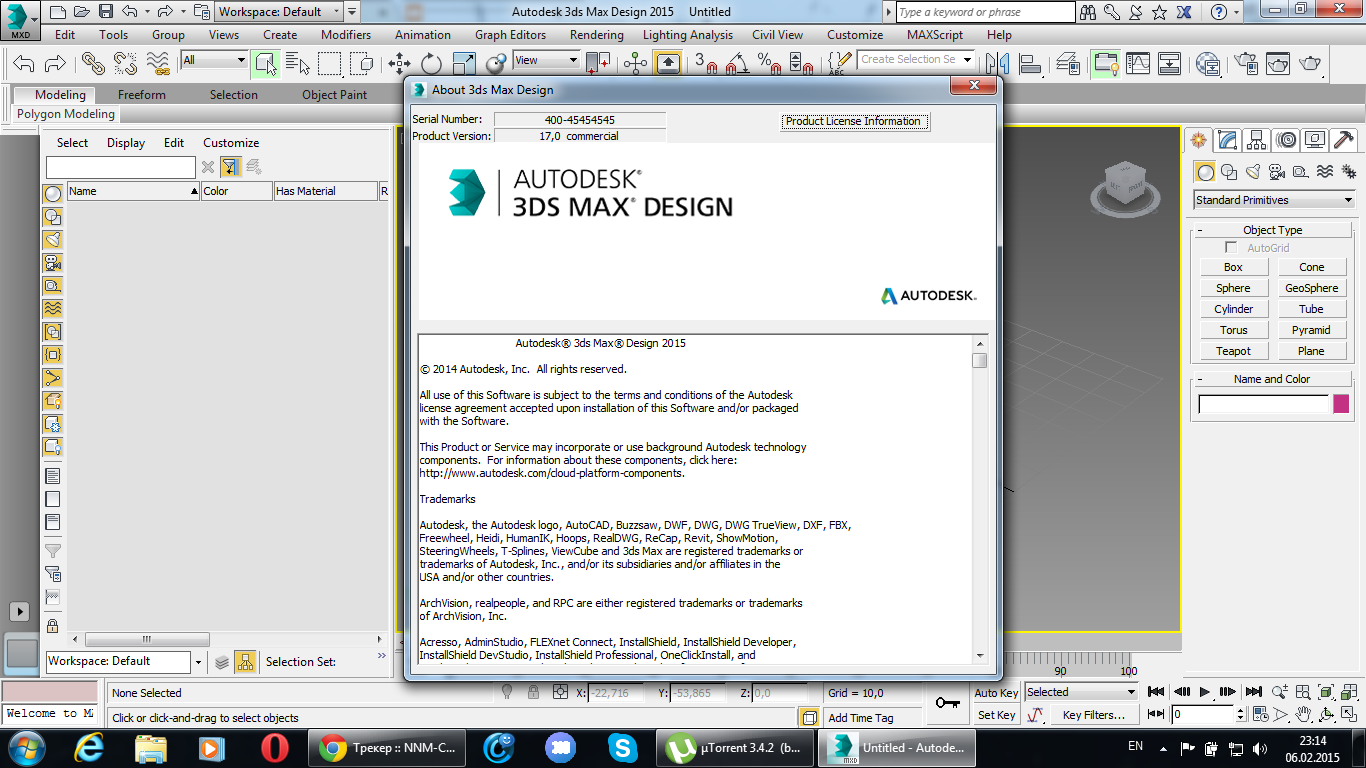Open the application MXD menu button

(x=20, y=19)
